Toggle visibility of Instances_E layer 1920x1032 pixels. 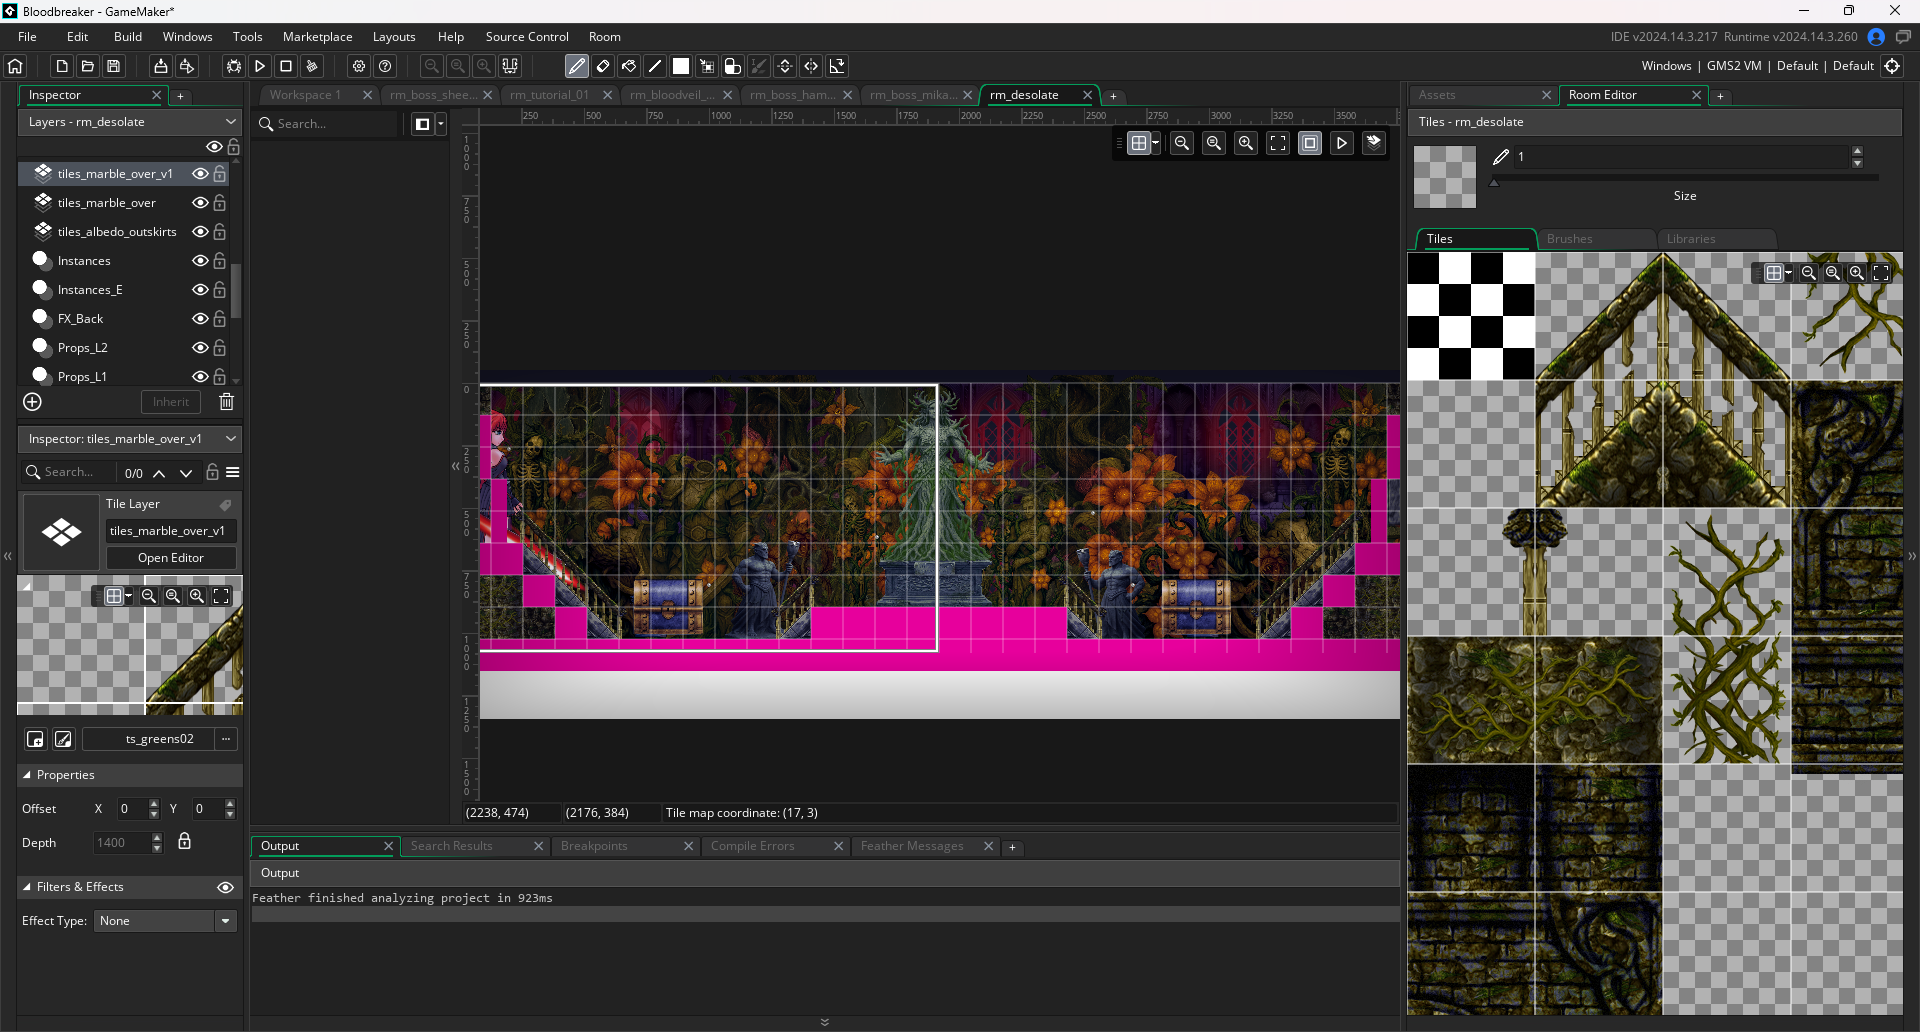200,290
